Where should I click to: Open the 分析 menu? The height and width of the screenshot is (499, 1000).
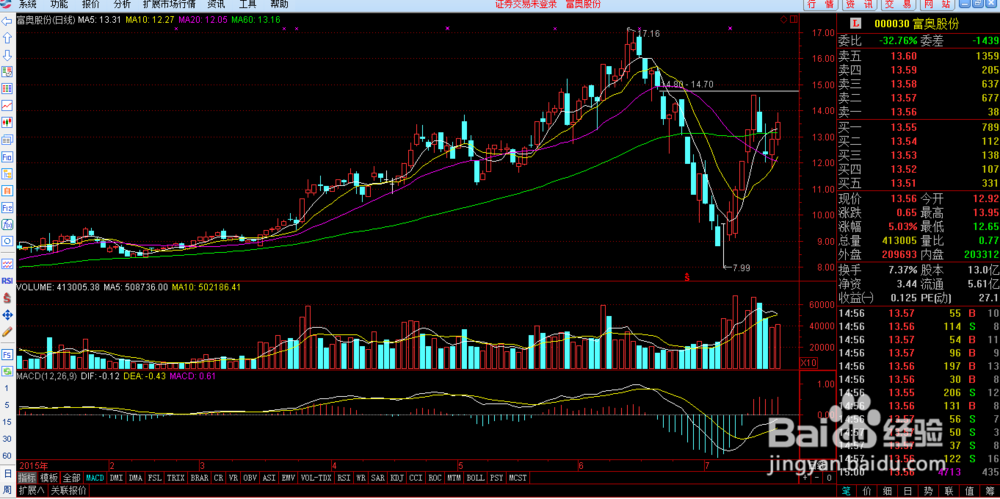click(x=122, y=4)
